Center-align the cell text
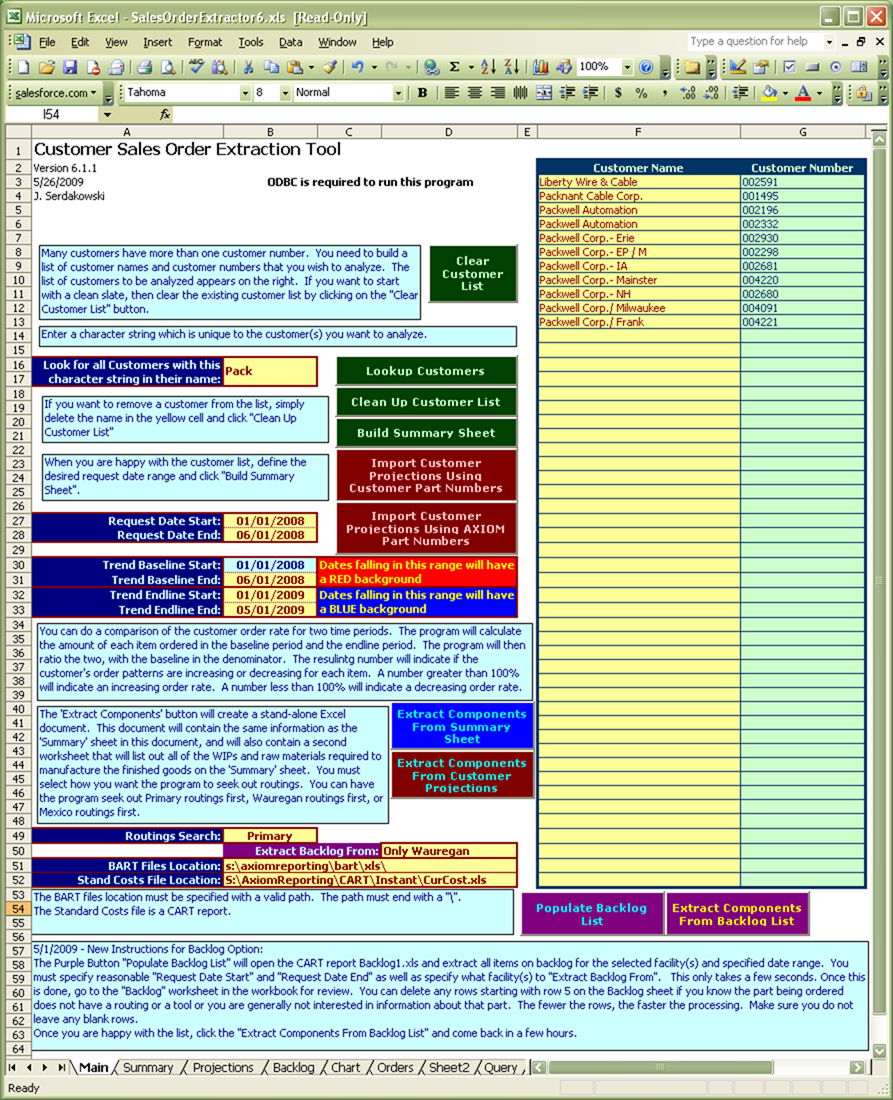Viewport: 893px width, 1100px height. 474,93
